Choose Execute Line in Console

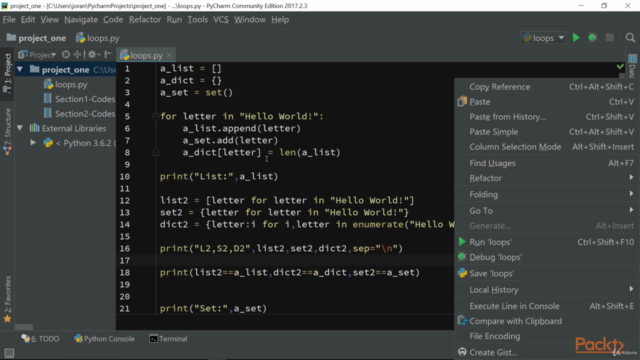pos(546,306)
